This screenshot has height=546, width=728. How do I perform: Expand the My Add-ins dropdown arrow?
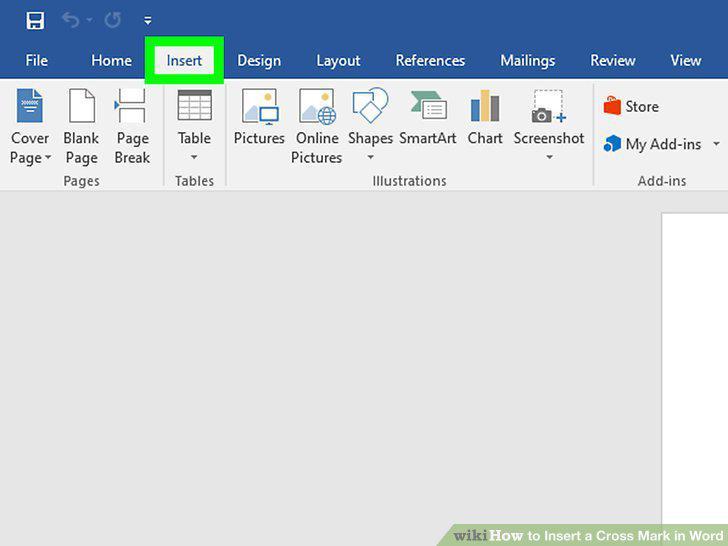pyautogui.click(x=716, y=144)
